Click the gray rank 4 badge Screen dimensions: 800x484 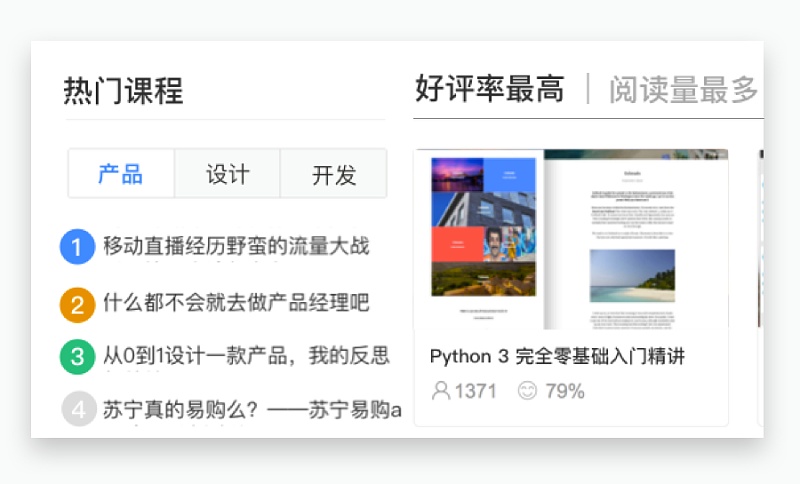pos(78,409)
